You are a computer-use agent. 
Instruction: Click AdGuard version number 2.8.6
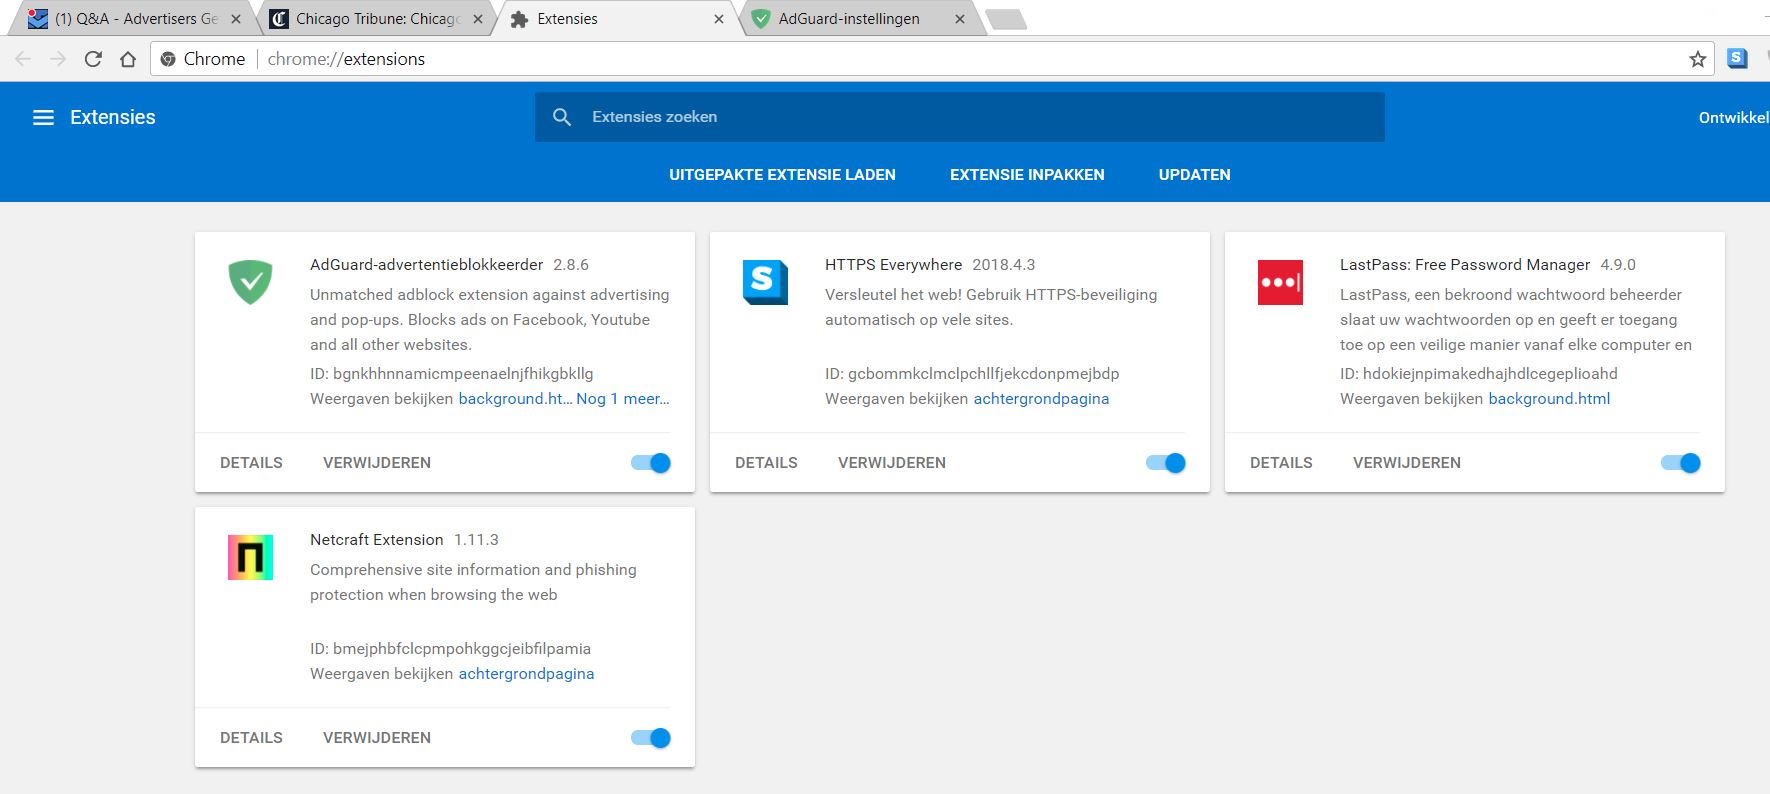[x=571, y=265]
